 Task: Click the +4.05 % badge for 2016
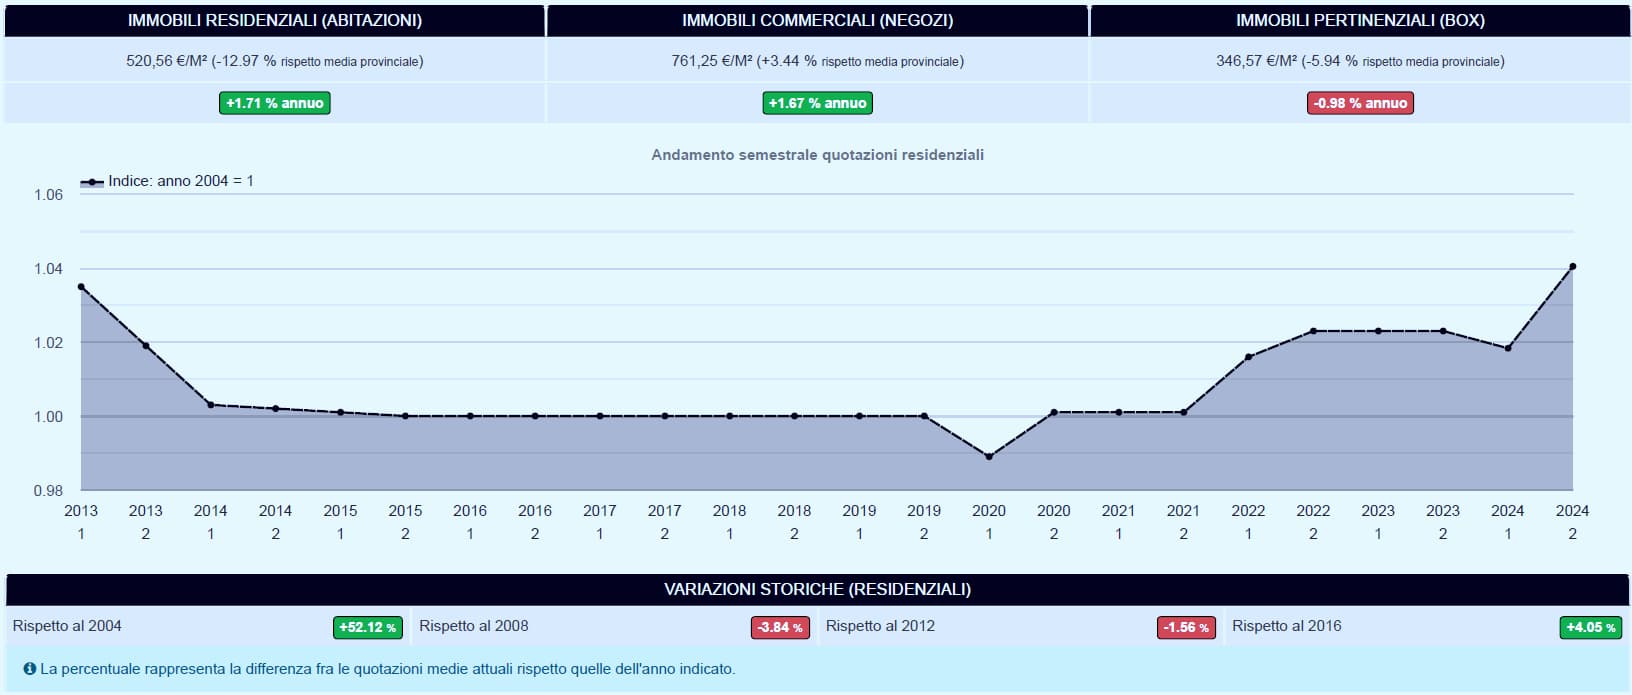1590,627
